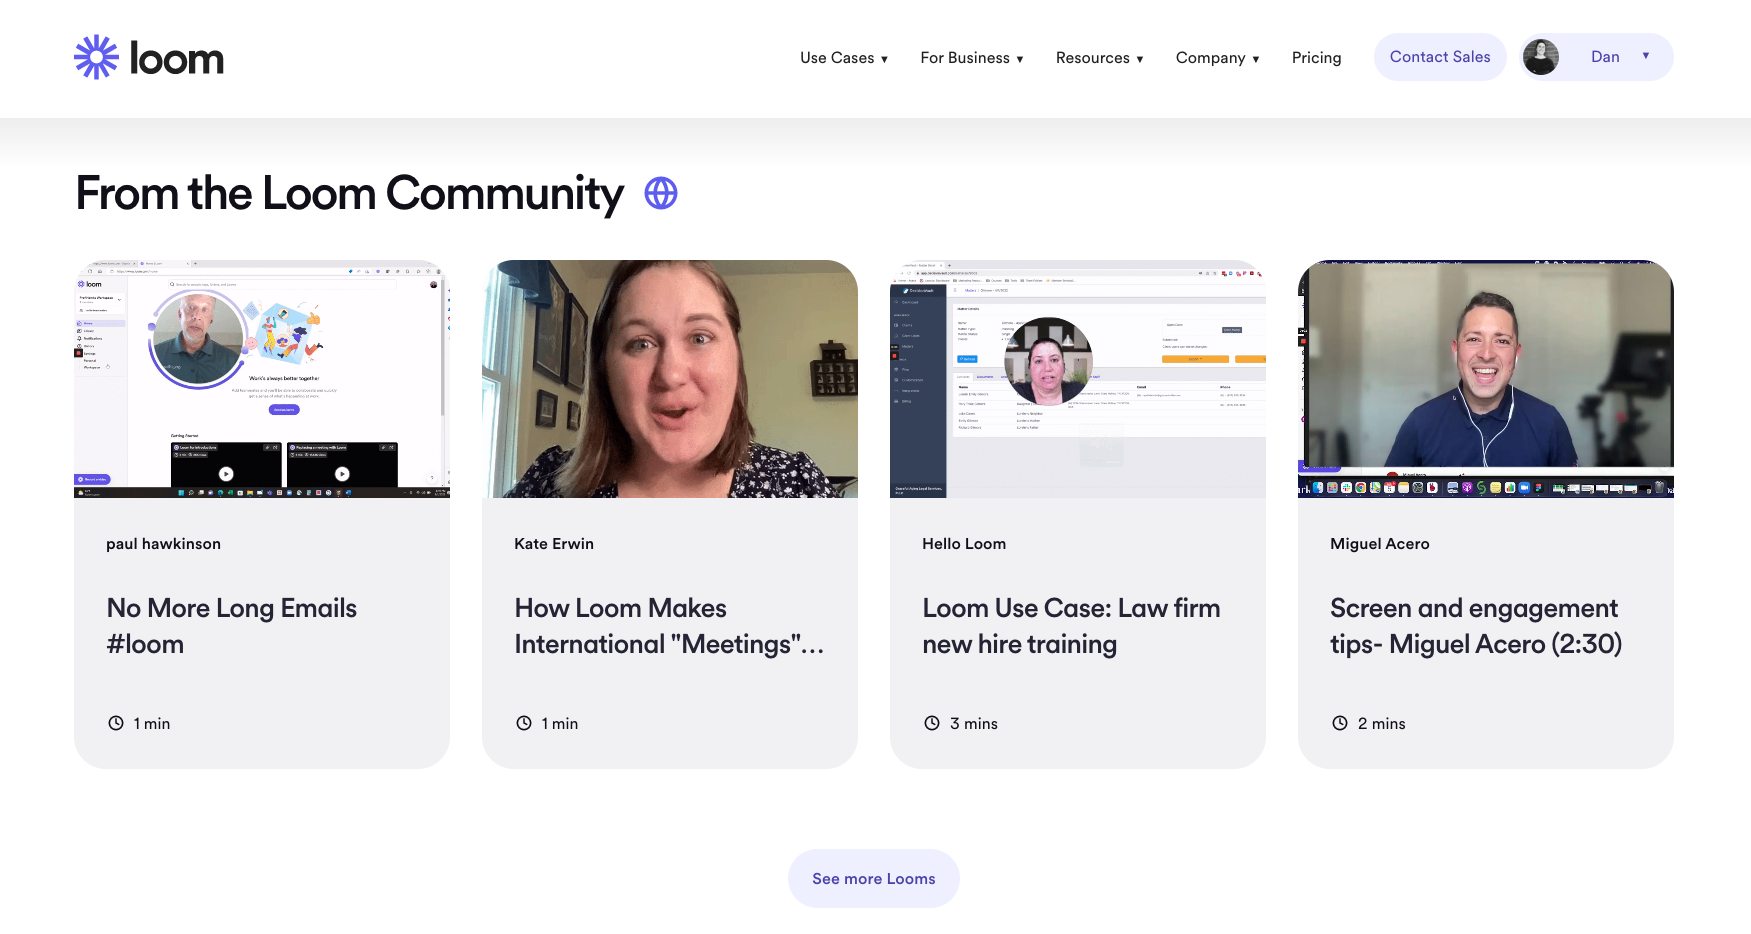Click the From the Loom Community heading

pos(350,193)
